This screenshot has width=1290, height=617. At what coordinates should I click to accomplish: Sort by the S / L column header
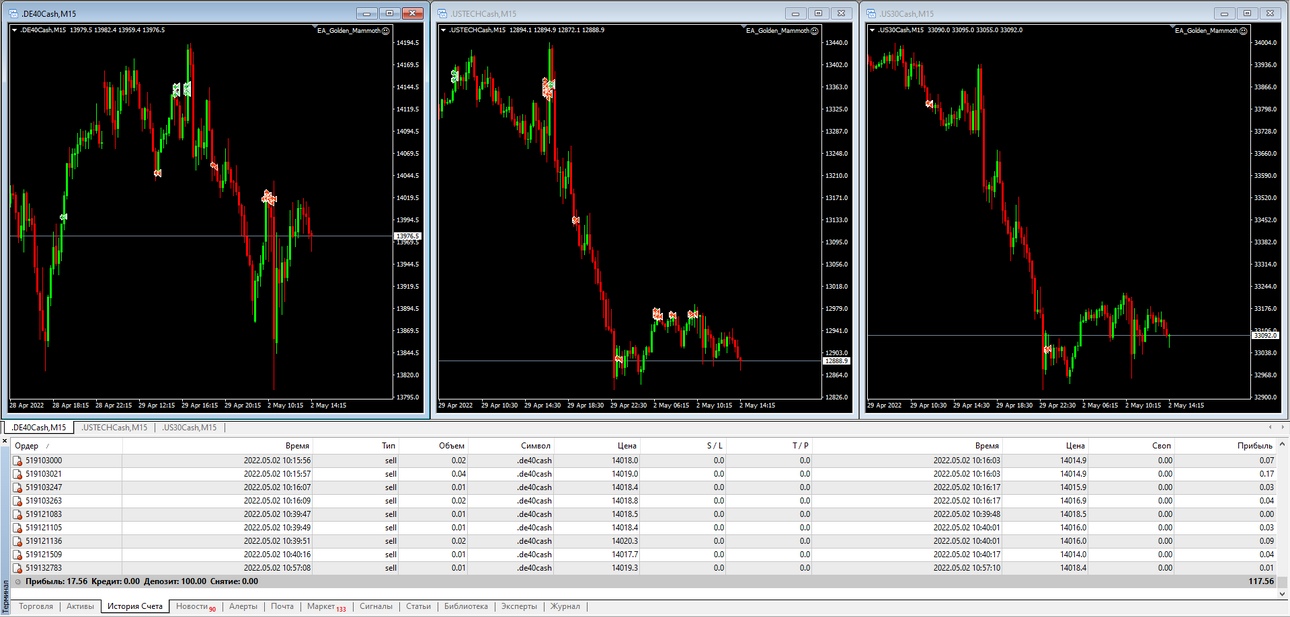click(715, 445)
